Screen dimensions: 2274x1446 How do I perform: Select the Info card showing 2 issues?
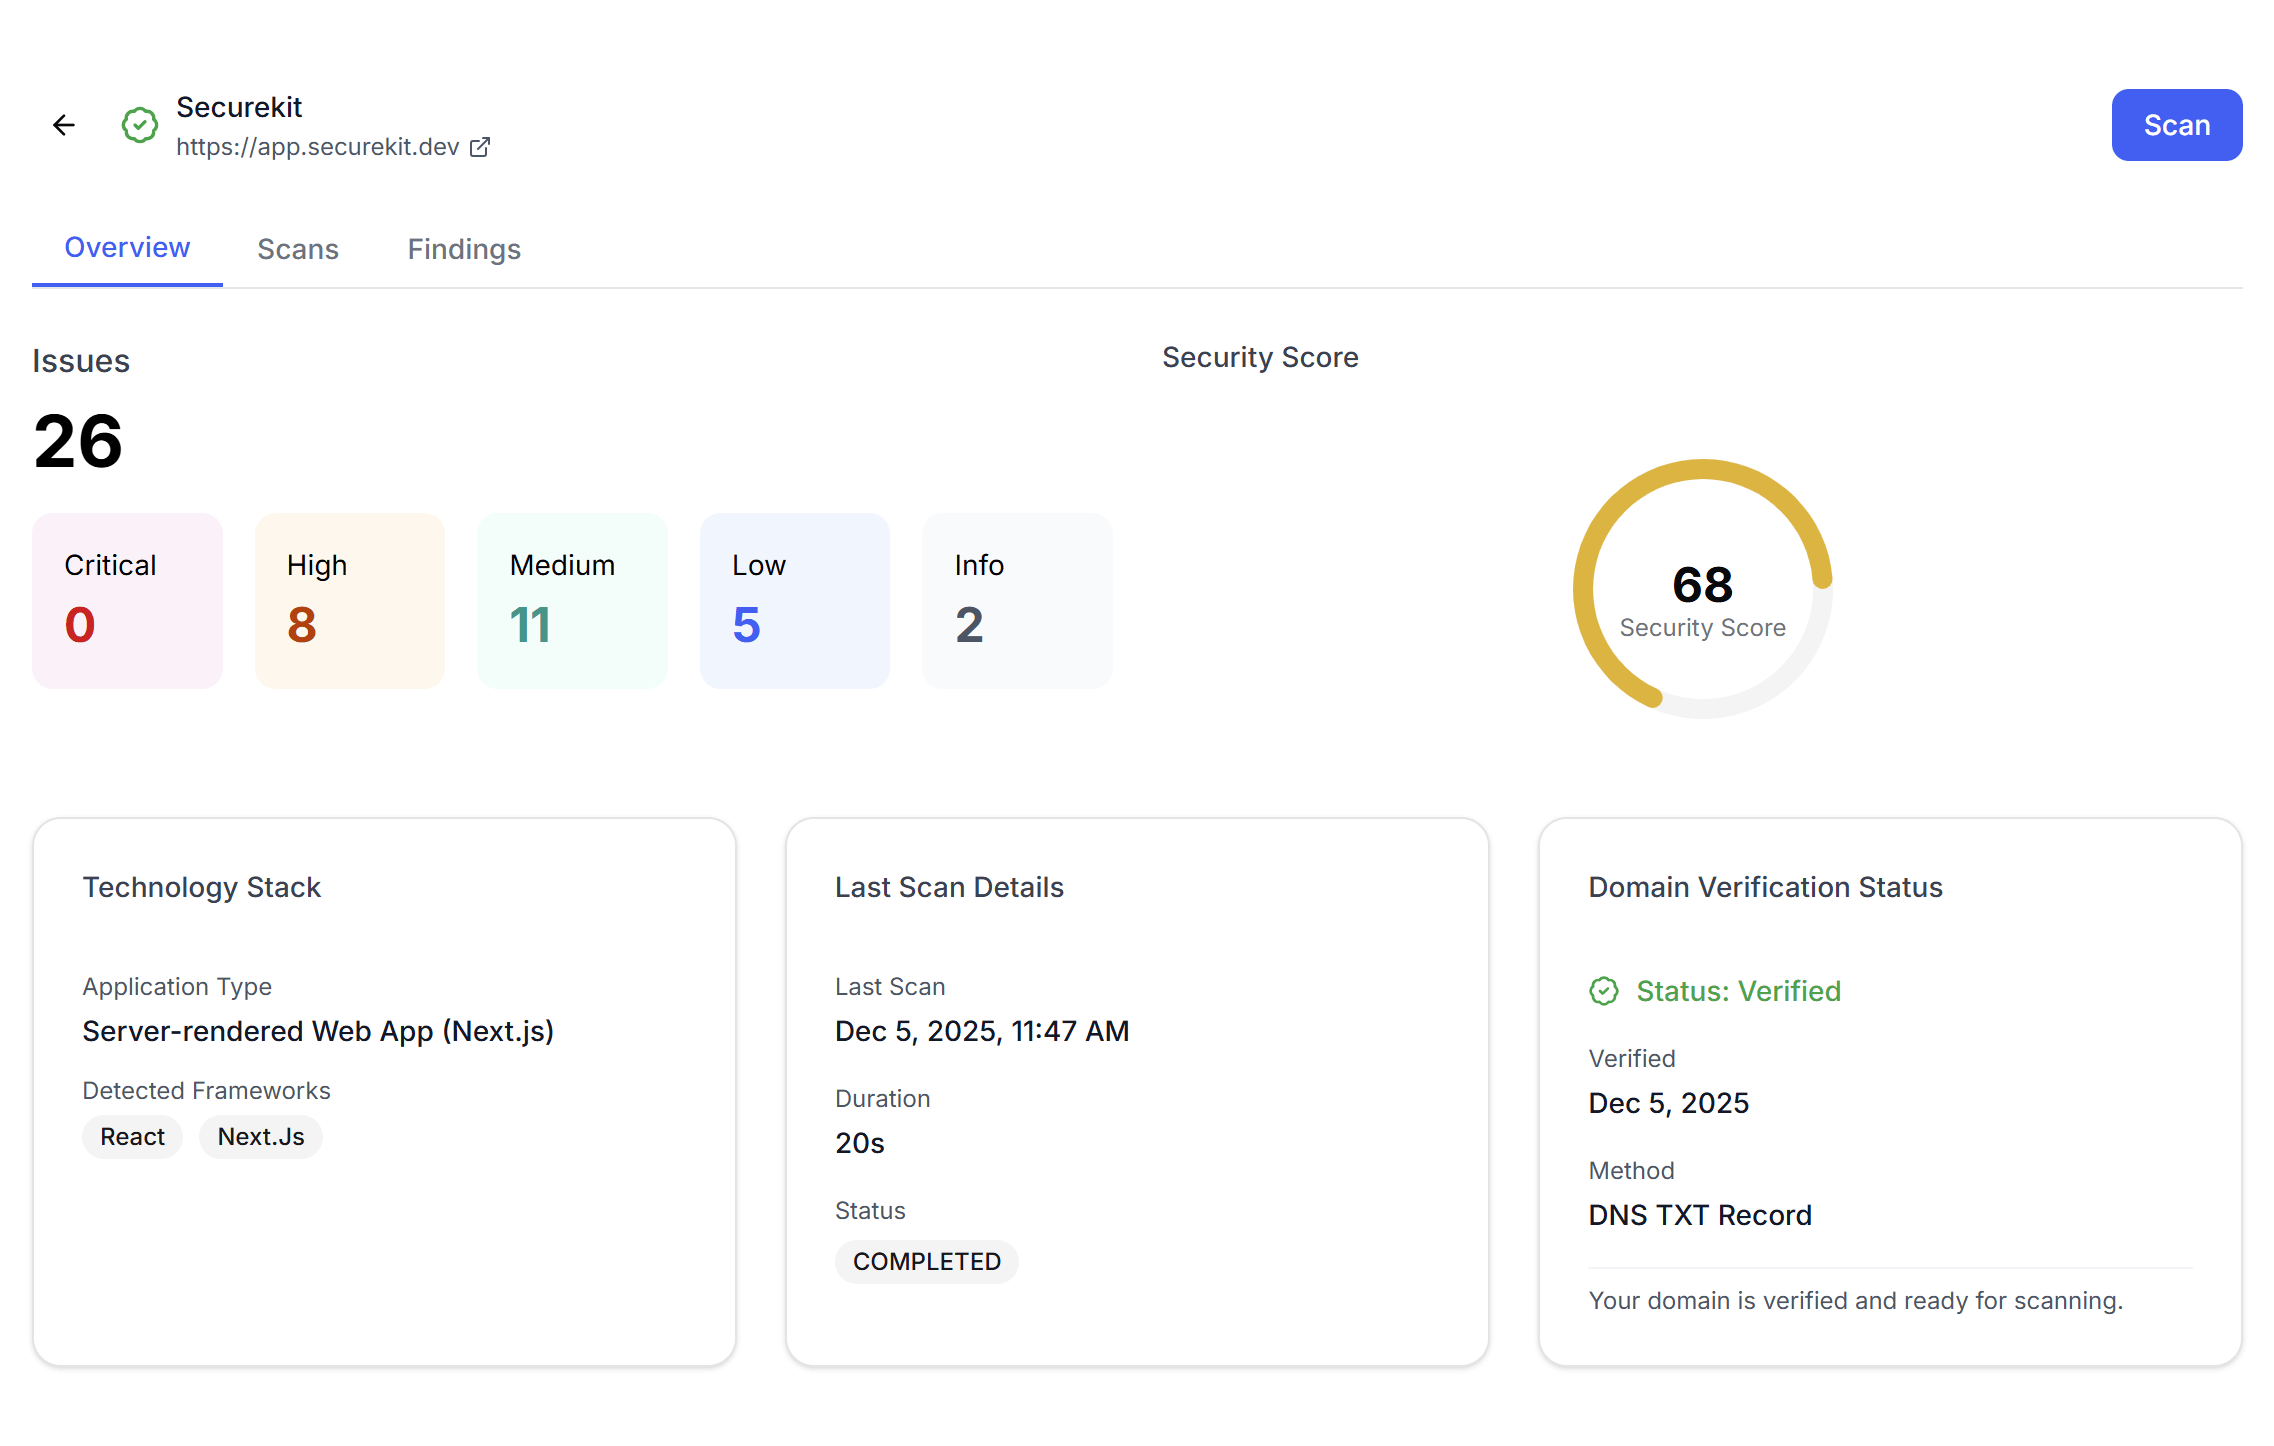click(1017, 600)
